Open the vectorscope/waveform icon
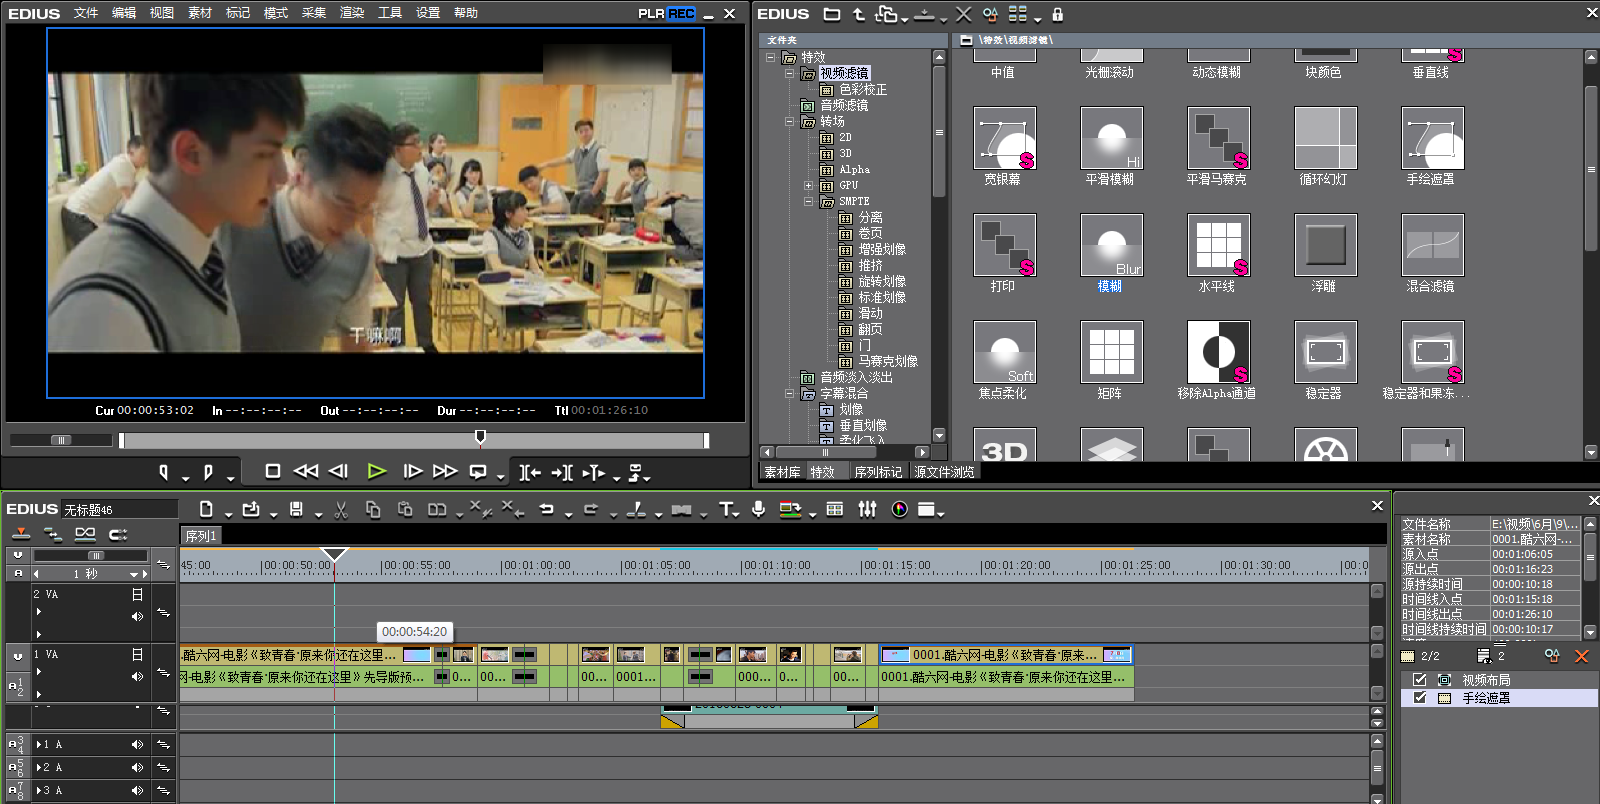This screenshot has width=1600, height=804. coord(900,510)
